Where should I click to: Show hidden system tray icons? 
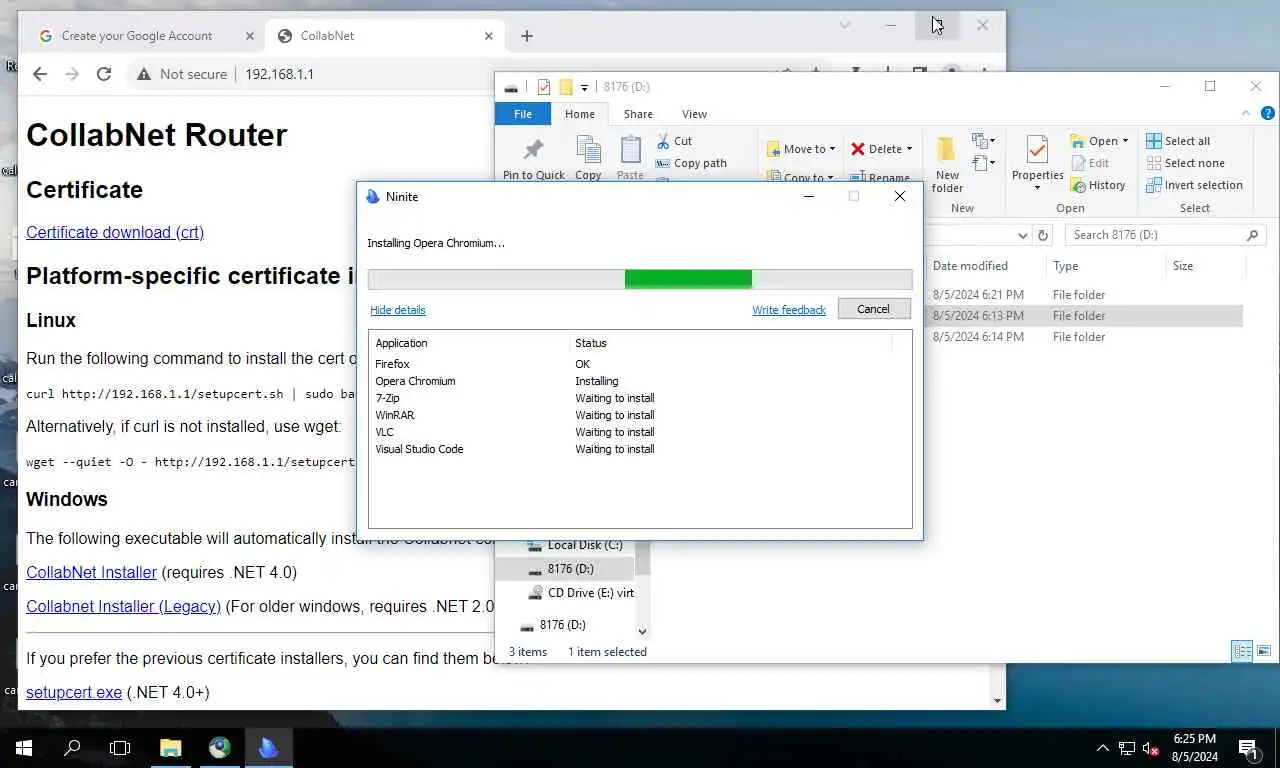pos(1103,748)
